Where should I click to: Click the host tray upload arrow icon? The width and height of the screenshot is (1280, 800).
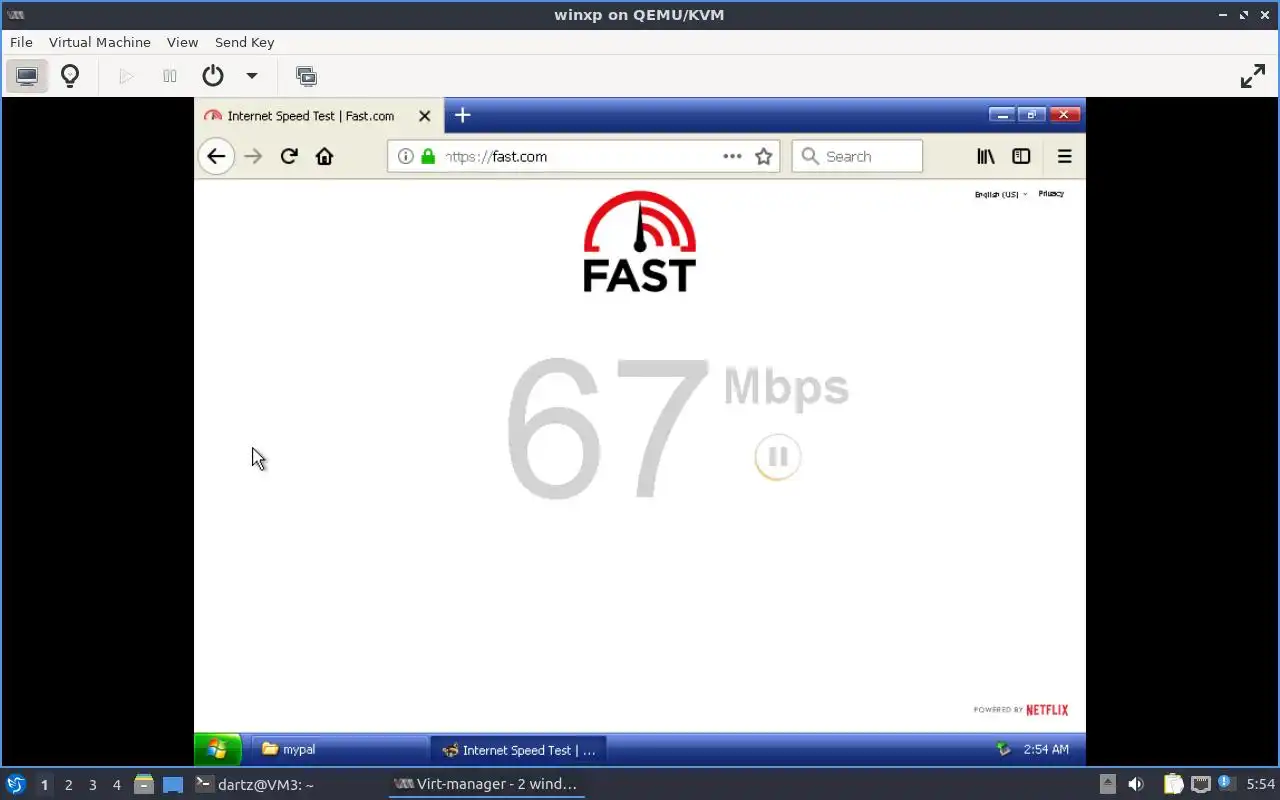coord(1107,784)
